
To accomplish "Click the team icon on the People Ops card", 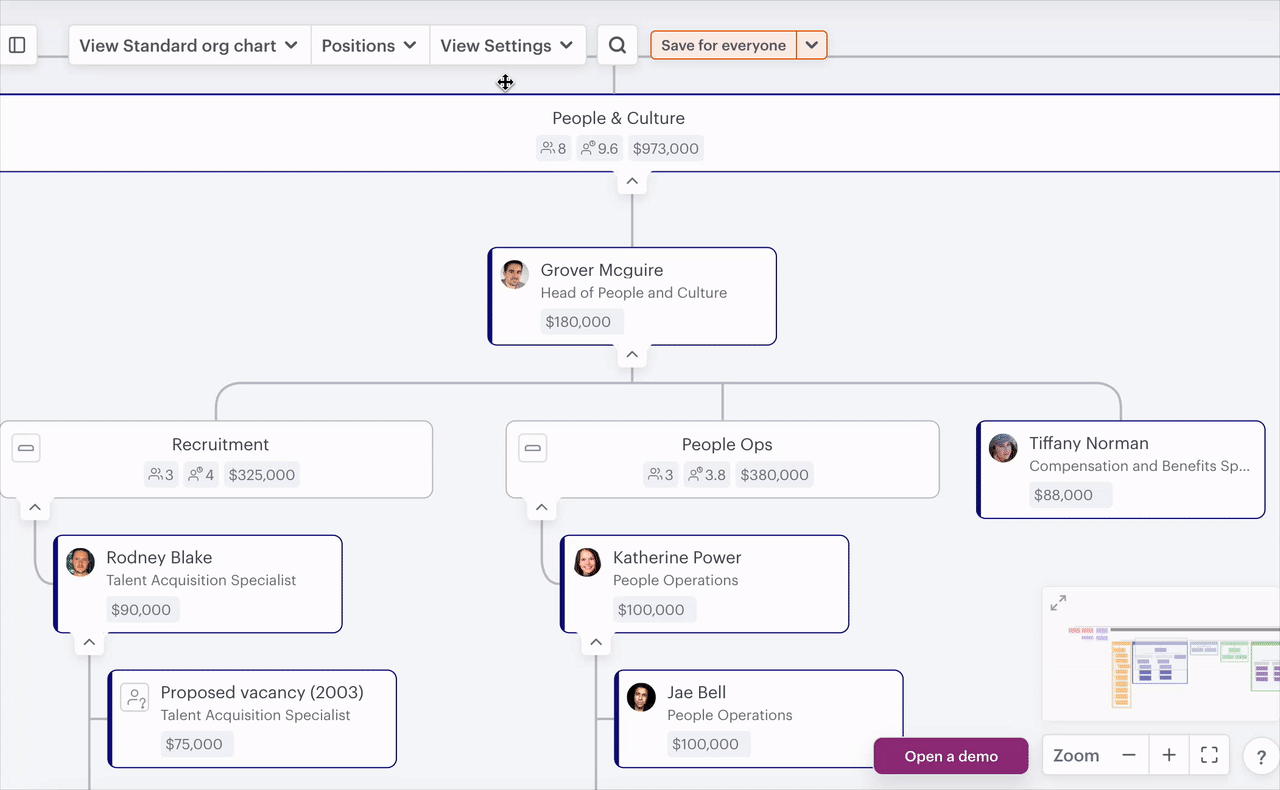I will click(532, 447).
